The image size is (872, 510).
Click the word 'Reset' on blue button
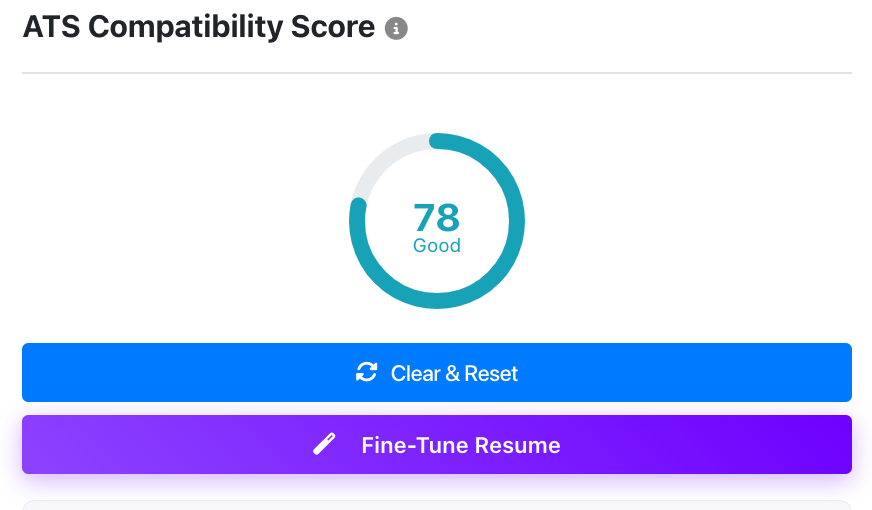(x=493, y=374)
